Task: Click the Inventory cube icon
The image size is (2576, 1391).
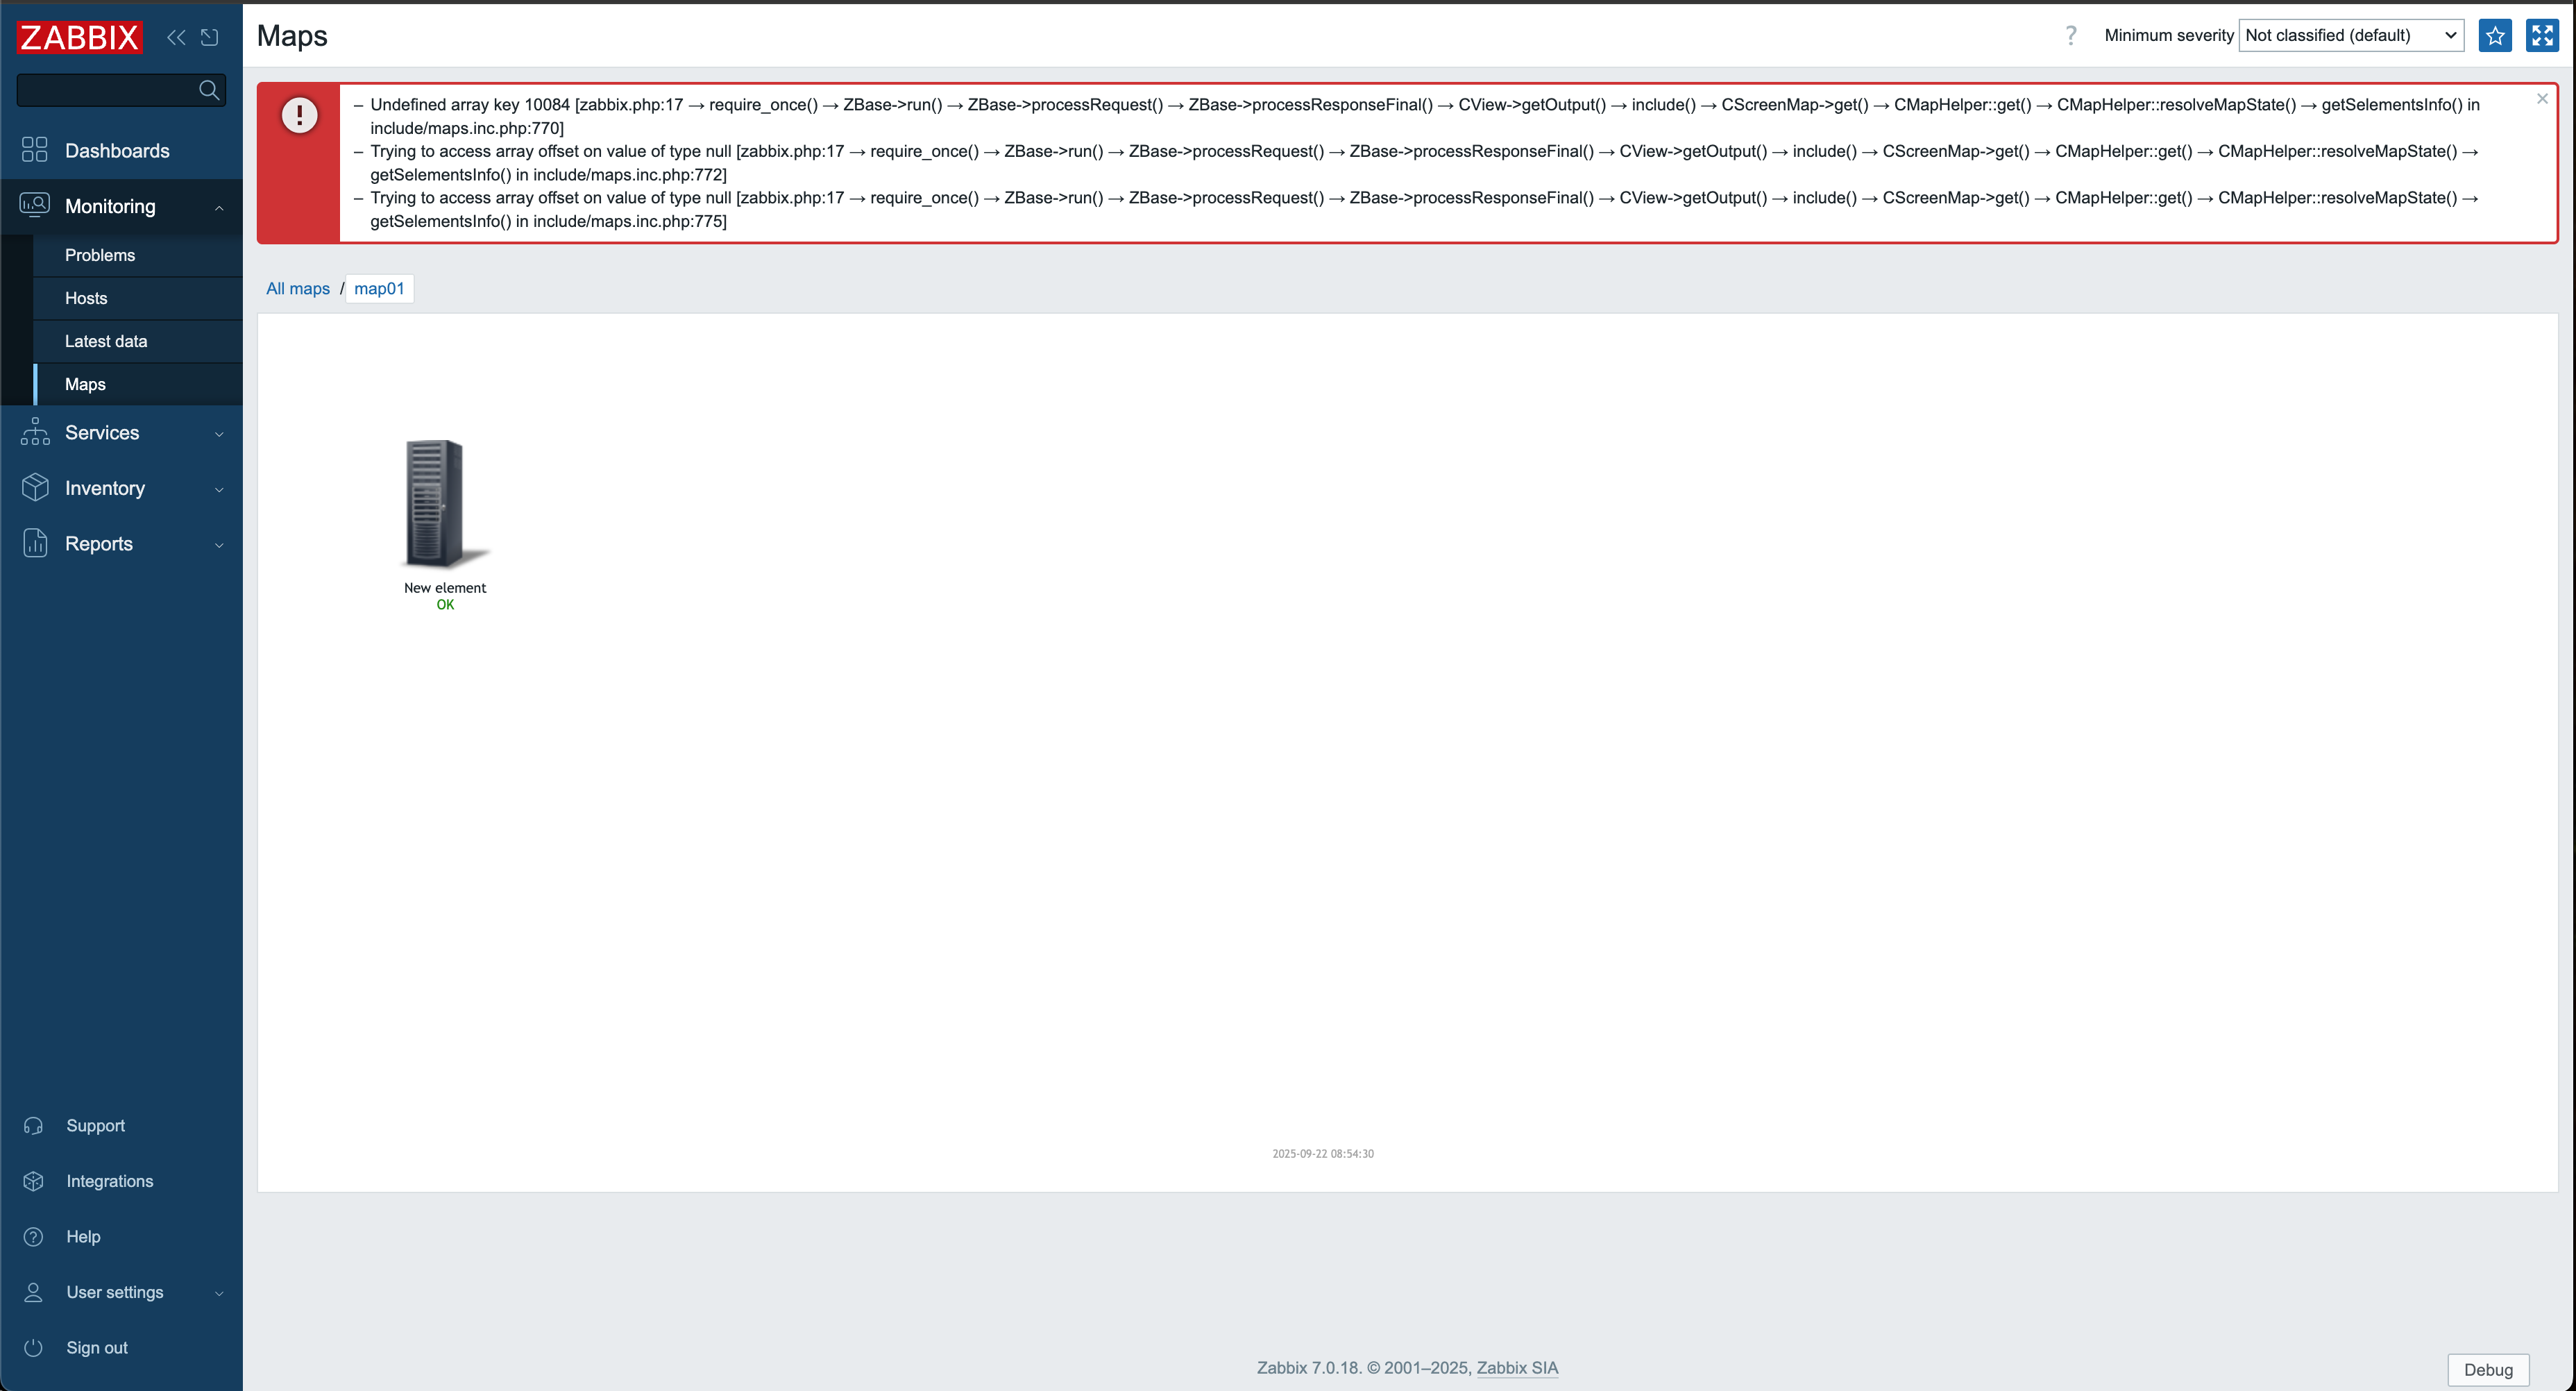Action: coord(34,487)
